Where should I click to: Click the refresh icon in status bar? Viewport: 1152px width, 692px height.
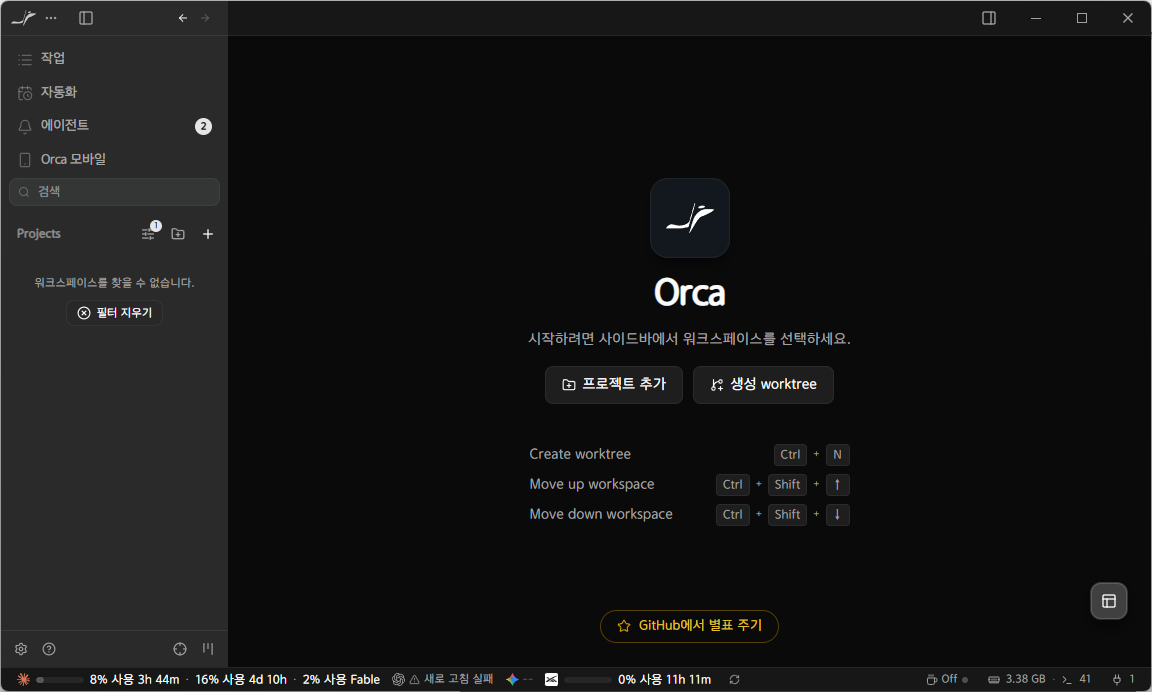pyautogui.click(x=734, y=680)
